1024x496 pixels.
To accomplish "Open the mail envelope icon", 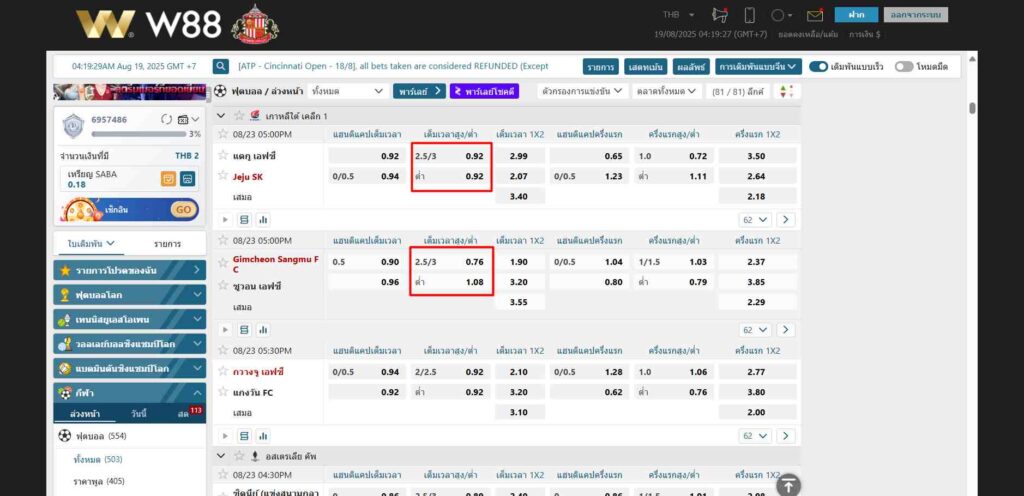I will point(814,15).
